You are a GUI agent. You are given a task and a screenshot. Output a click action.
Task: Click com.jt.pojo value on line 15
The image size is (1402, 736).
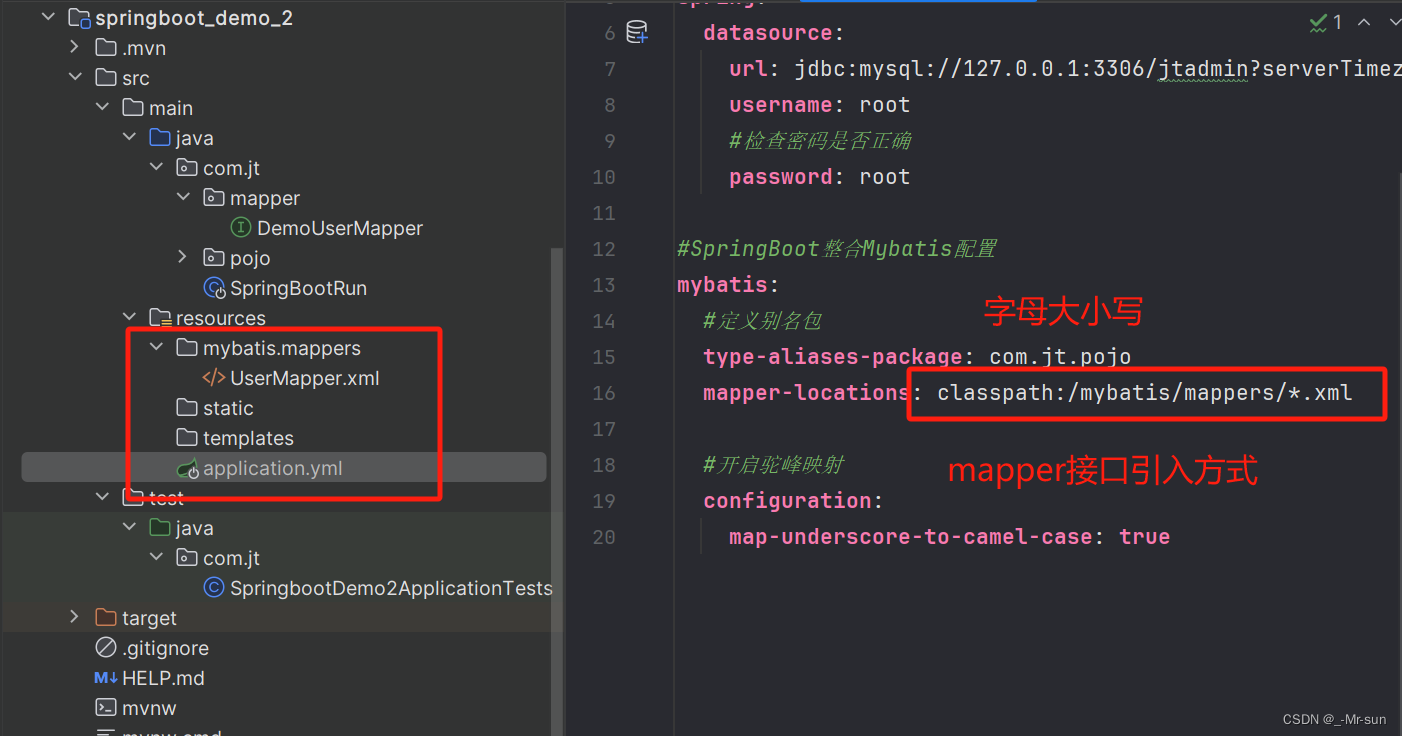coord(1060,357)
